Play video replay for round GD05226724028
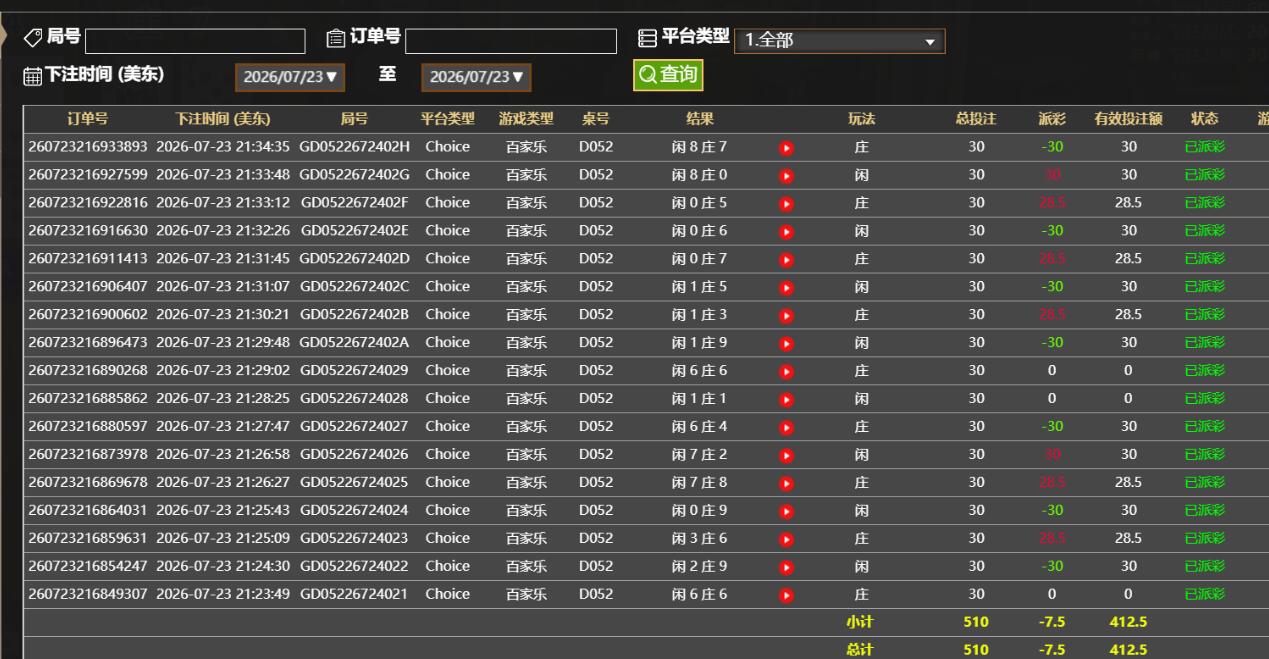Viewport: 1269px width, 659px height. (x=786, y=400)
